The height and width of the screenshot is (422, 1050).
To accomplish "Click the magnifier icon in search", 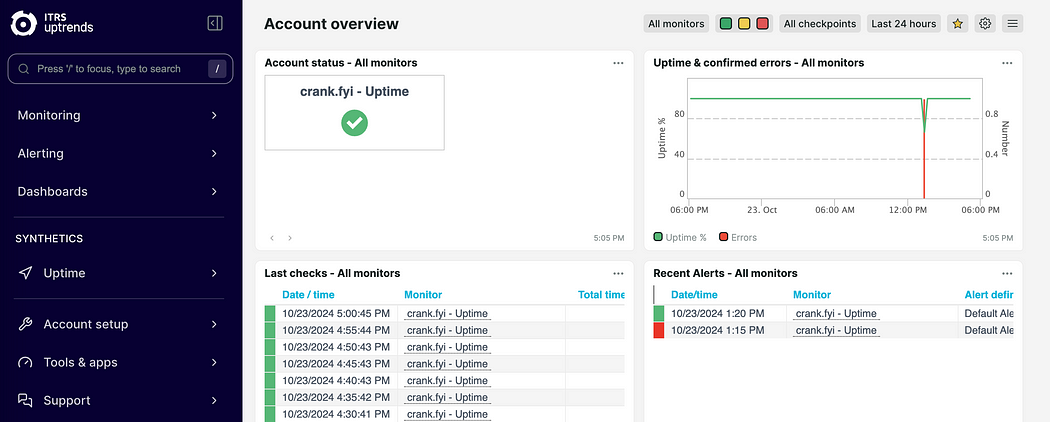I will click(23, 69).
